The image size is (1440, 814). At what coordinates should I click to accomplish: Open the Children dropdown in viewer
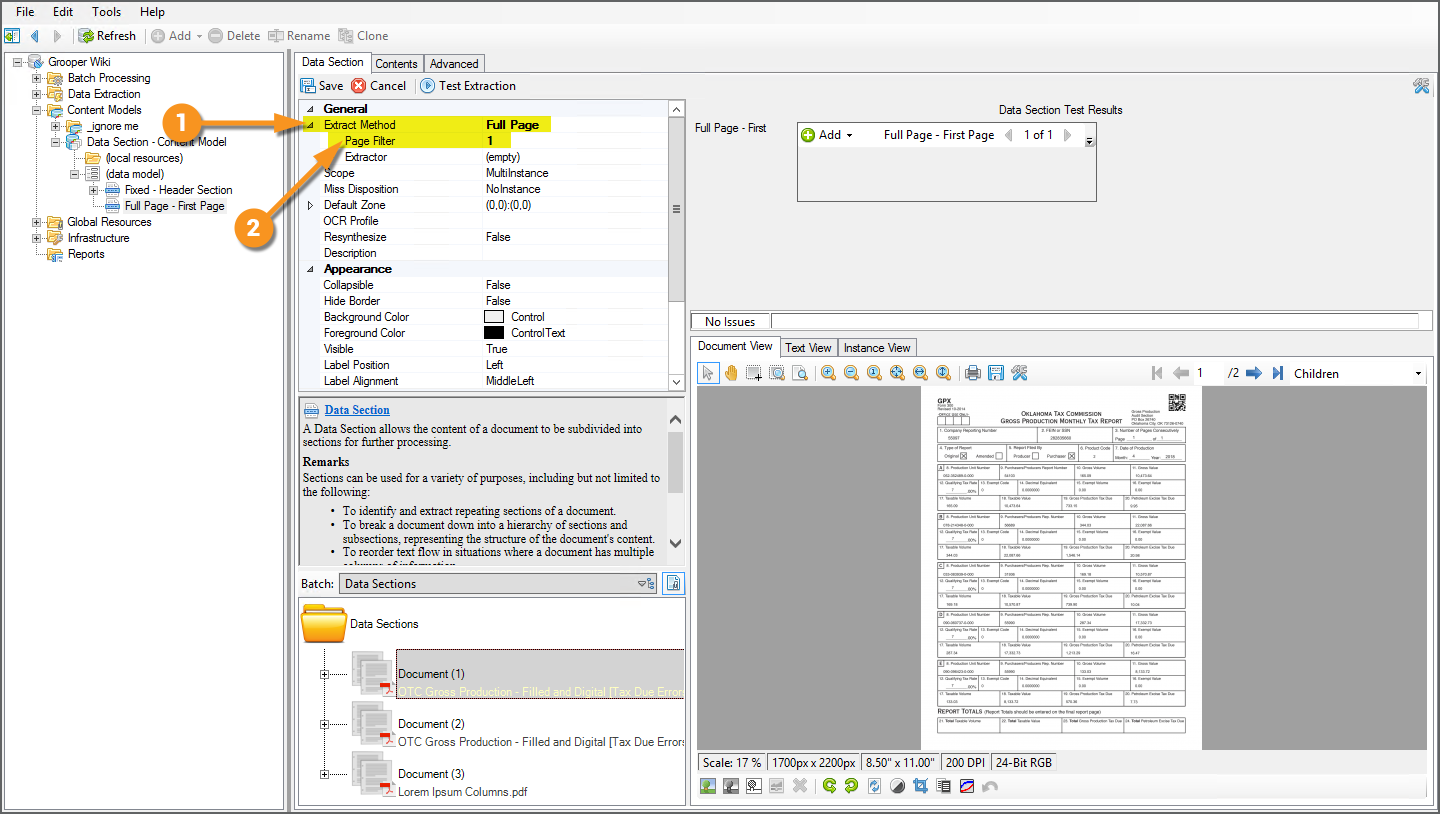point(1418,374)
